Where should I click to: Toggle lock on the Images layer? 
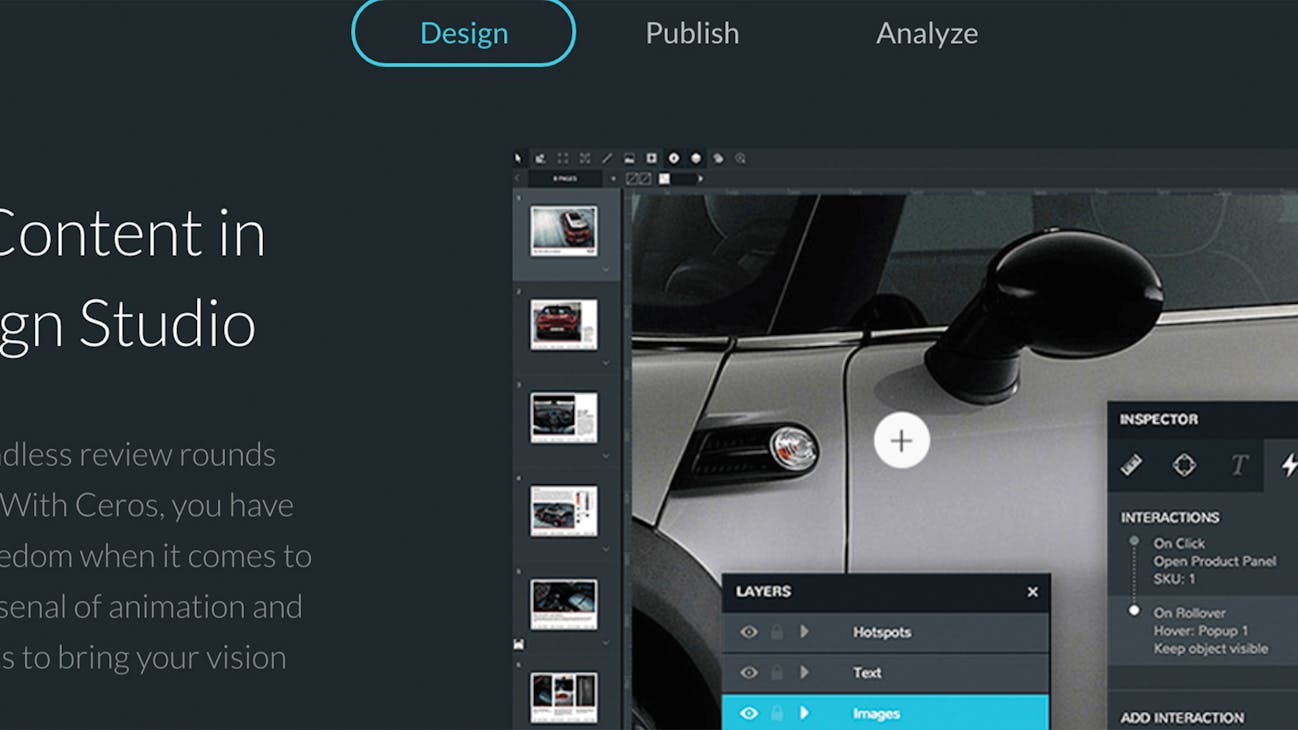point(776,714)
